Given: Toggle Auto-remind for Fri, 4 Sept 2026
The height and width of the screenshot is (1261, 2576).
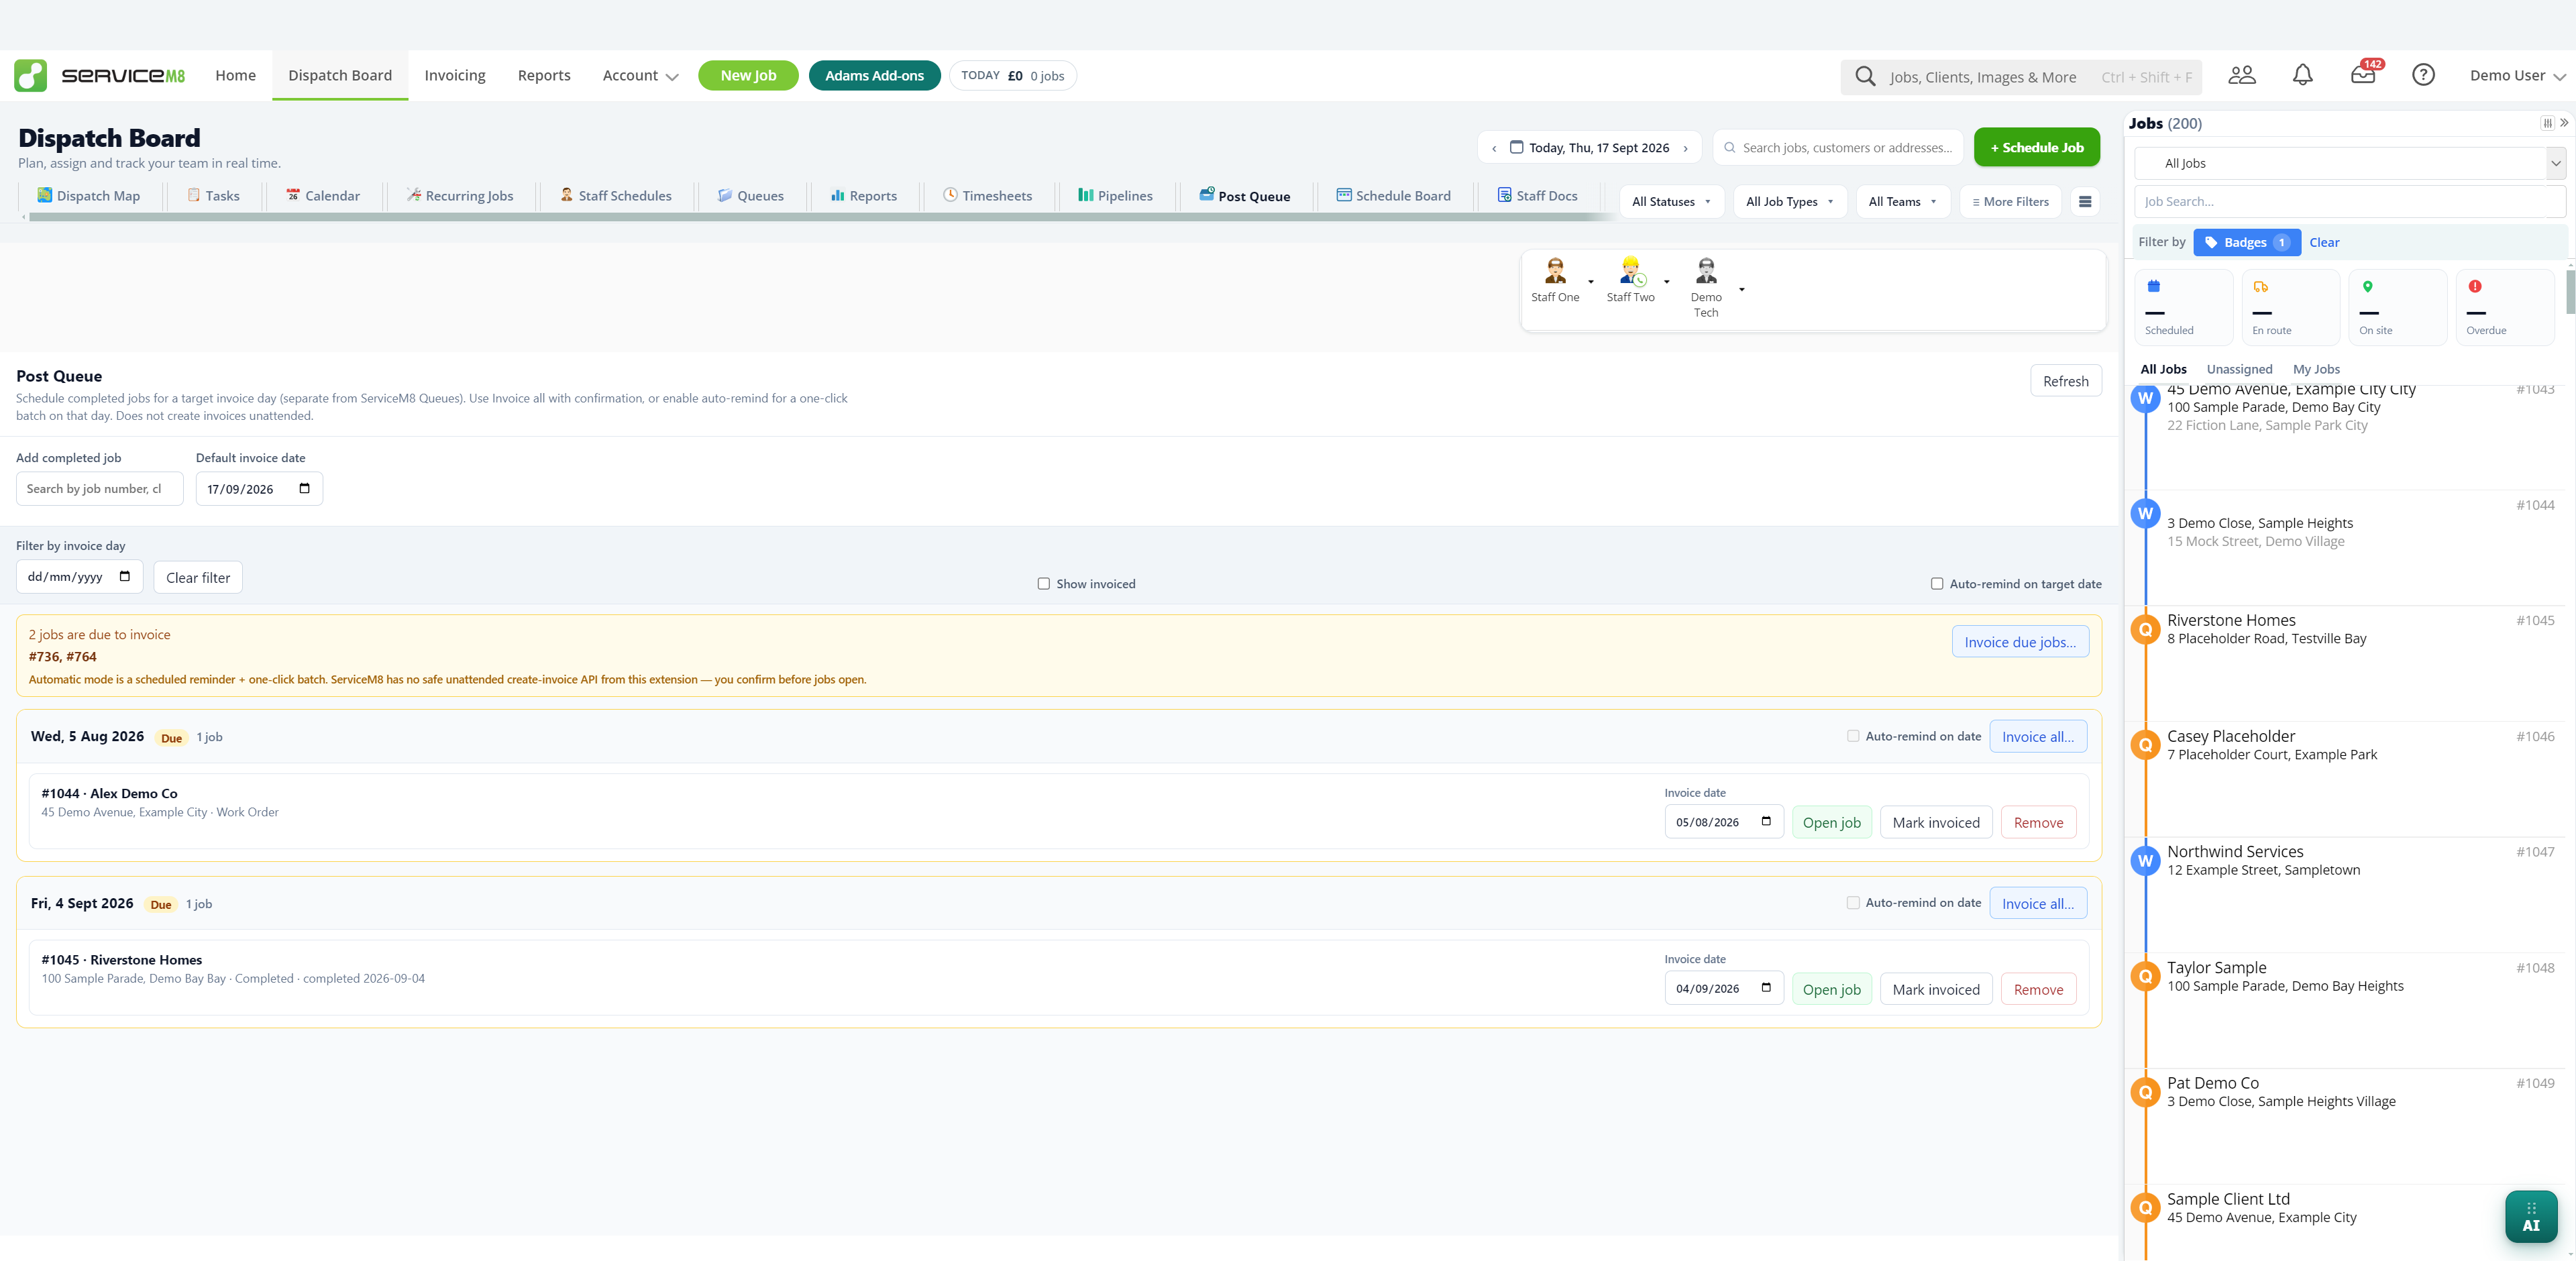Looking at the screenshot, I should click(1853, 903).
